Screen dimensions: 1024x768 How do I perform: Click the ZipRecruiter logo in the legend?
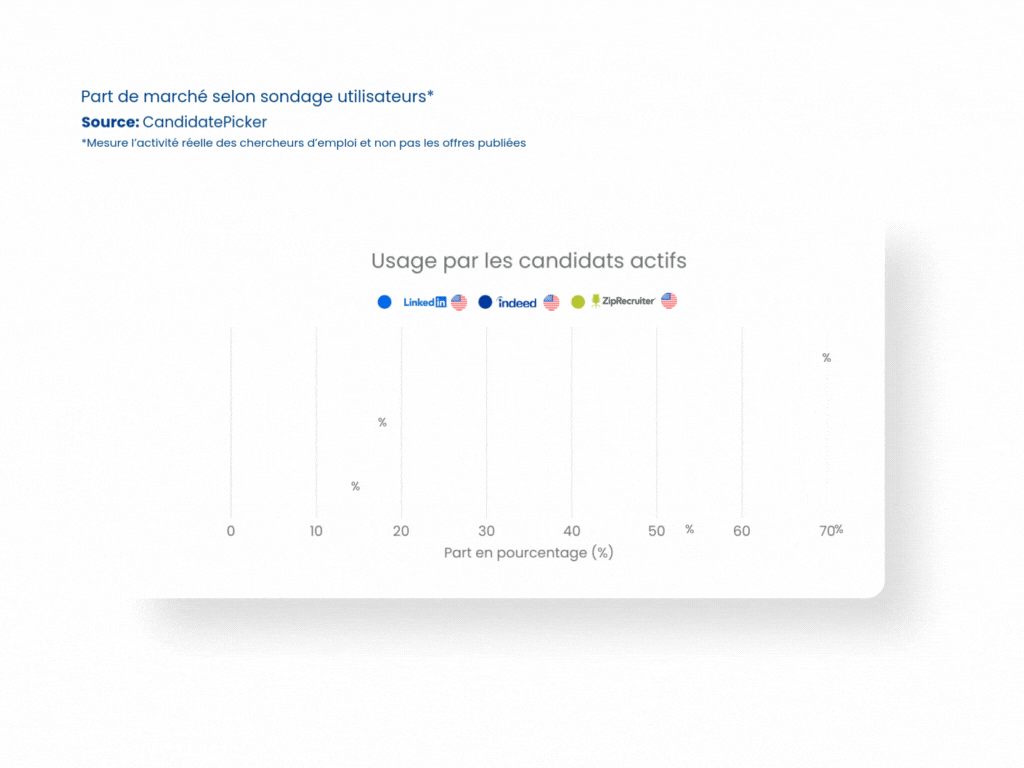click(x=623, y=301)
